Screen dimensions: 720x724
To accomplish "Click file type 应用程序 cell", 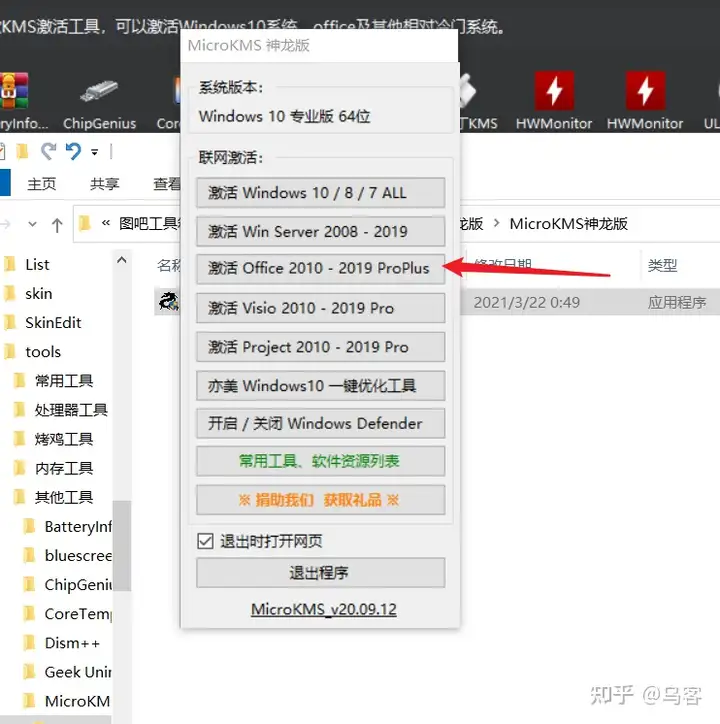I will pos(677,303).
